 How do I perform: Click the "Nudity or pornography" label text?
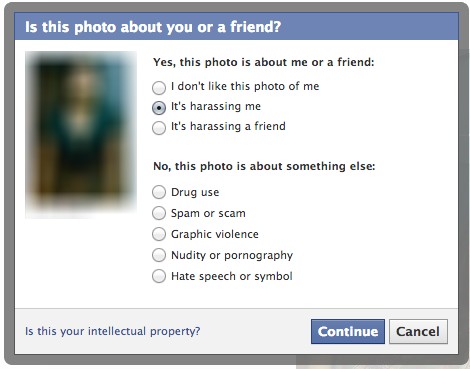tap(232, 255)
